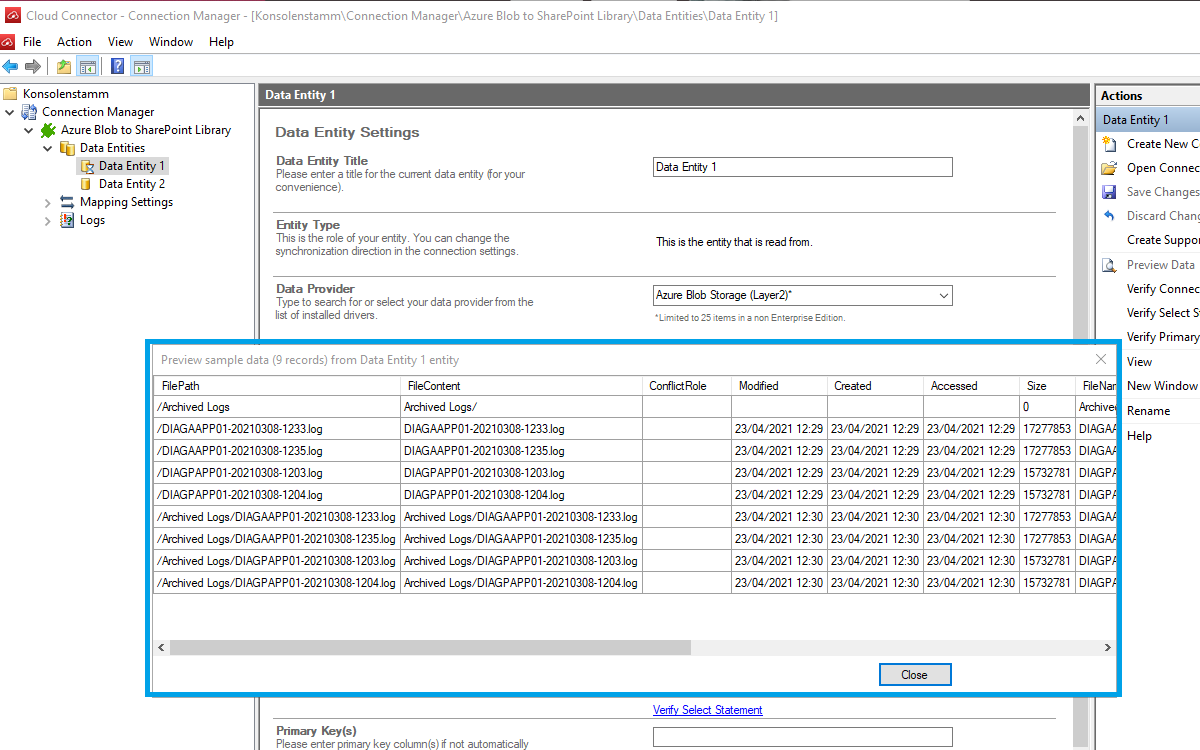This screenshot has height=750, width=1200.
Task: Click the horizontal scrollbar in preview grid
Action: tap(430, 648)
